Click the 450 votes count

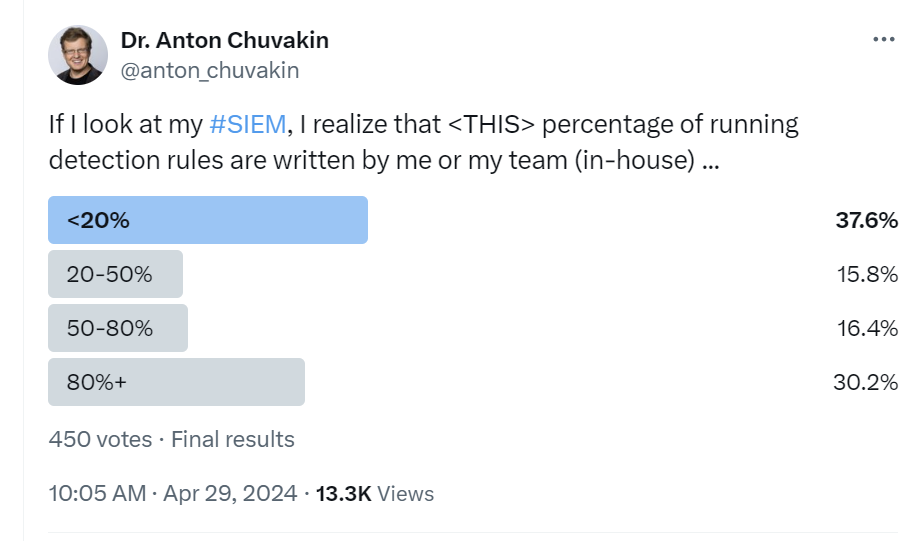[100, 439]
